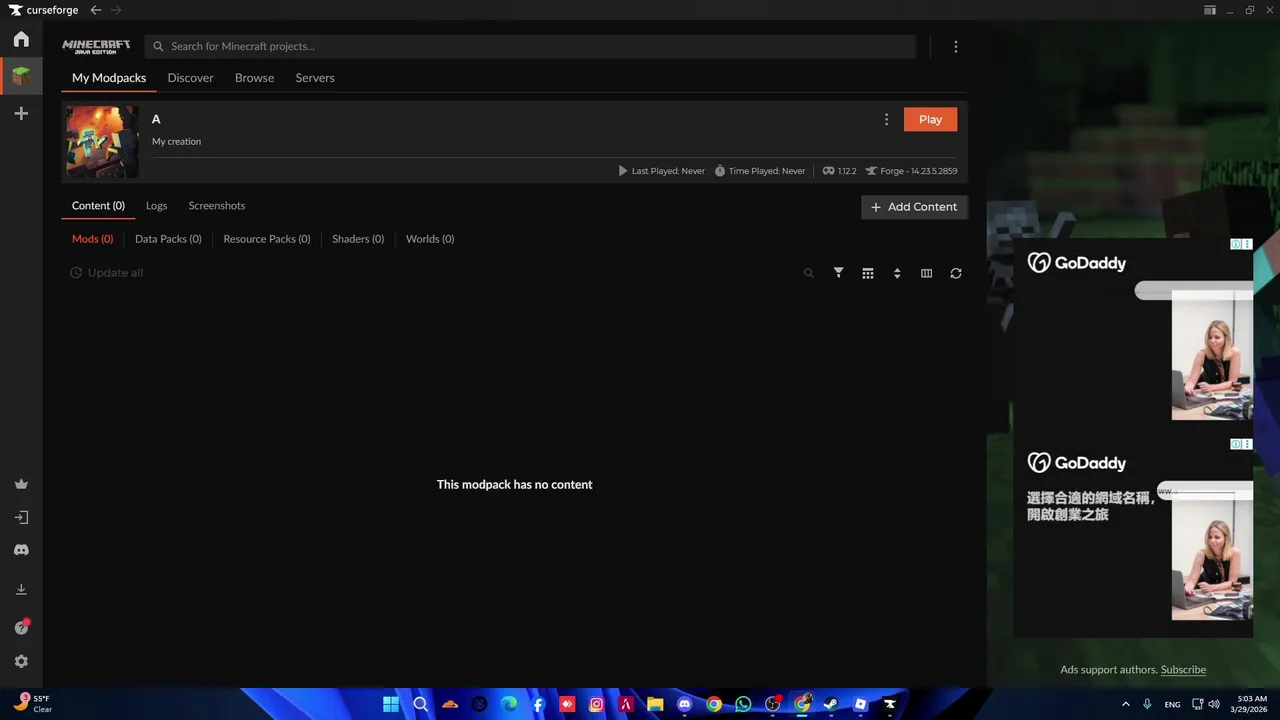Go back with the left arrow beside curseforge
The width and height of the screenshot is (1280, 720).
(x=96, y=10)
